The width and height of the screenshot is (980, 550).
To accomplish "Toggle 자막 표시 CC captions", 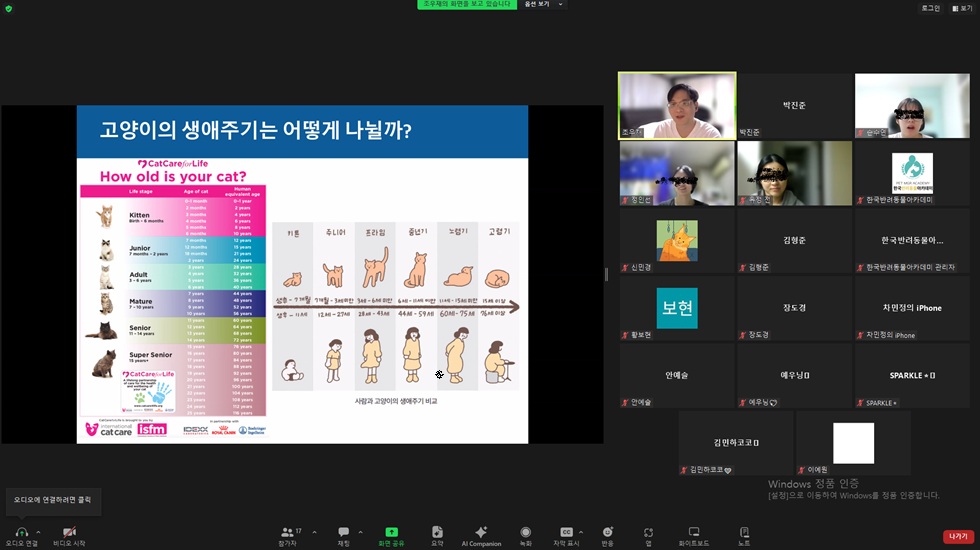I will tap(566, 532).
